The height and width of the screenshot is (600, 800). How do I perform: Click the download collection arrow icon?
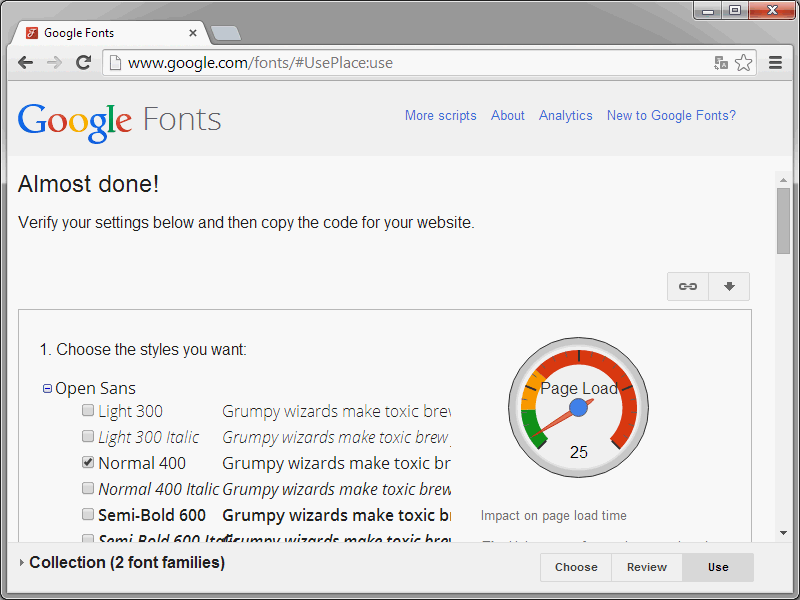click(729, 287)
